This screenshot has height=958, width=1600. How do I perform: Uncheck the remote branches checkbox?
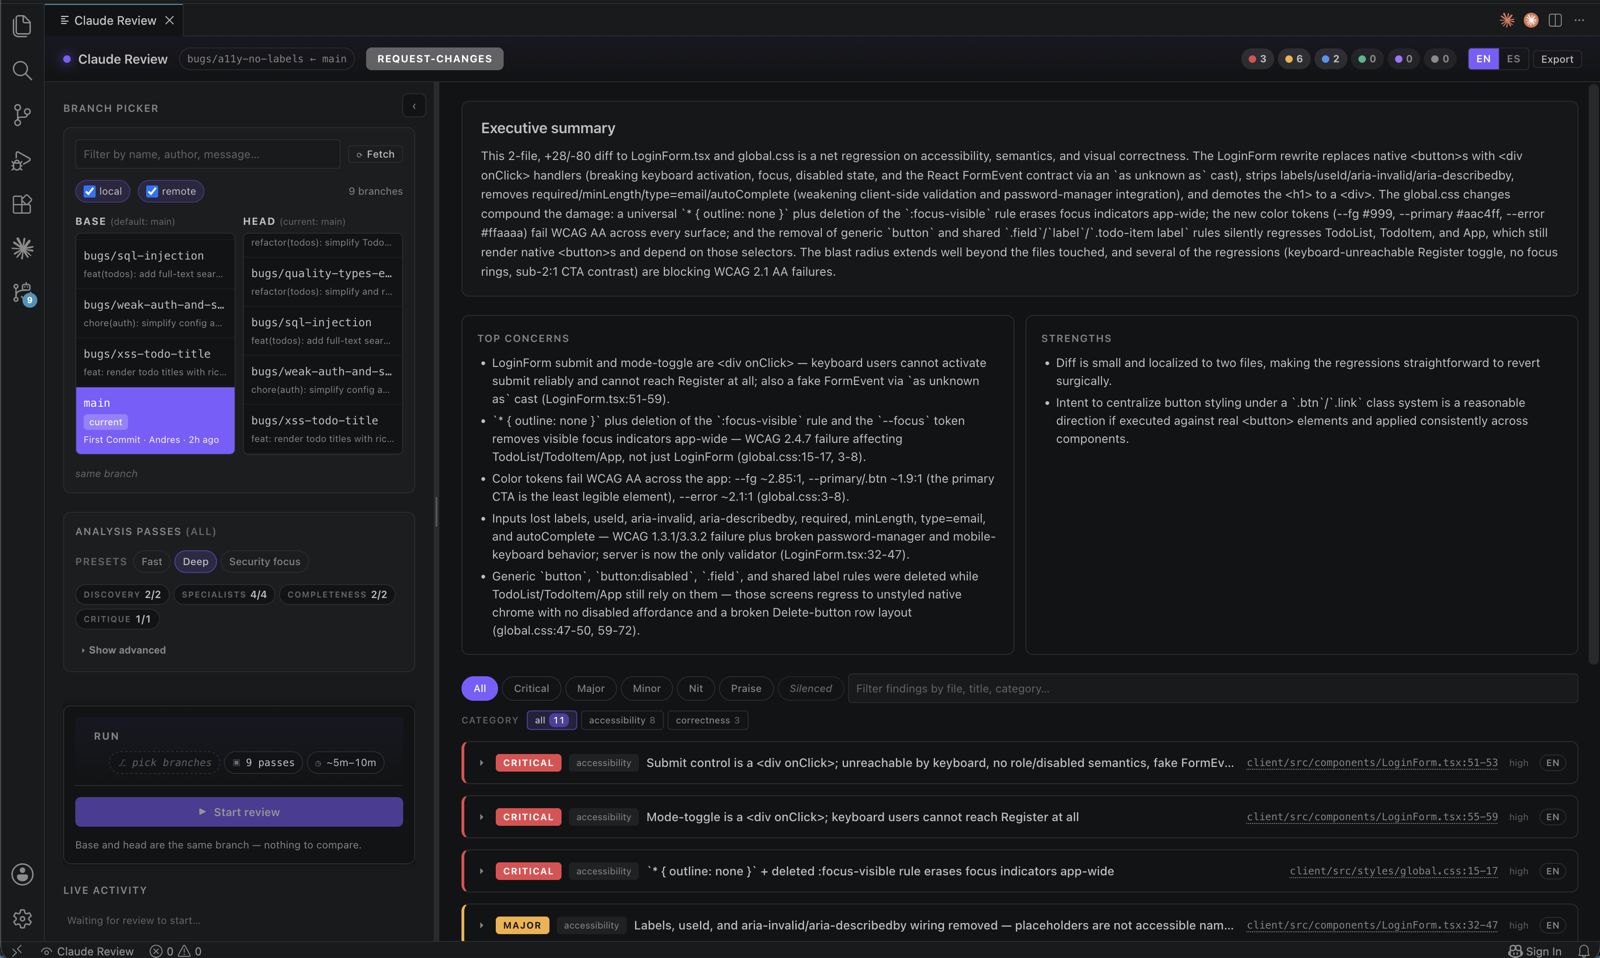point(152,191)
